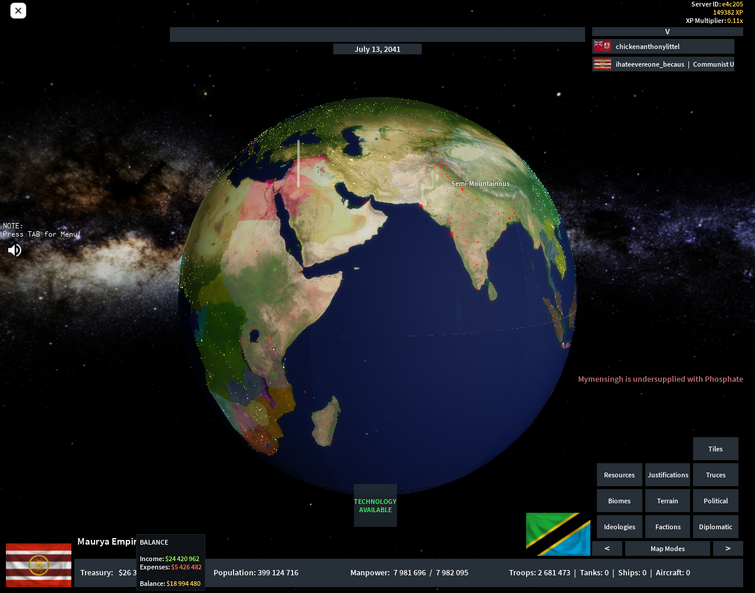Click the Manpower stat in bottom bar
The width and height of the screenshot is (755, 593).
409,573
